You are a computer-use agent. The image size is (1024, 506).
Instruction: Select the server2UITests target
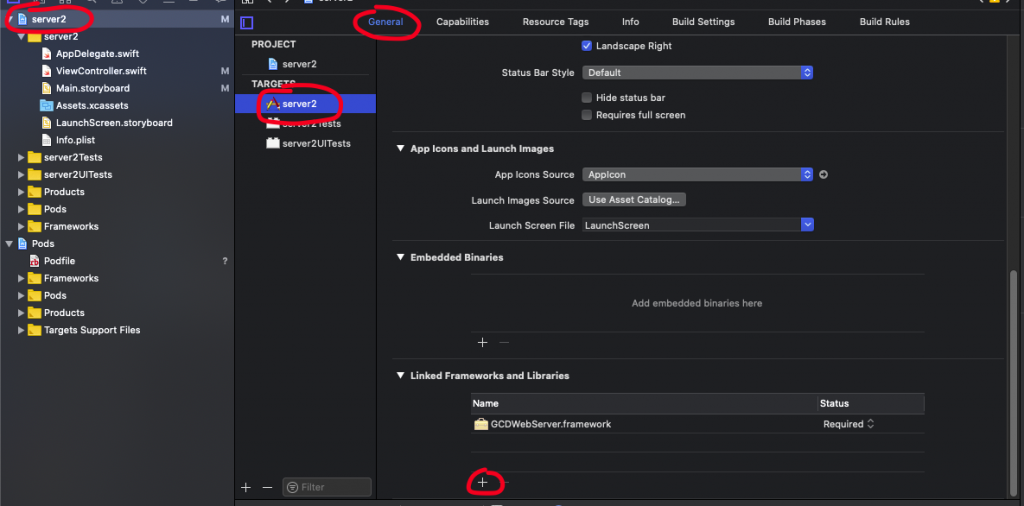(x=316, y=143)
